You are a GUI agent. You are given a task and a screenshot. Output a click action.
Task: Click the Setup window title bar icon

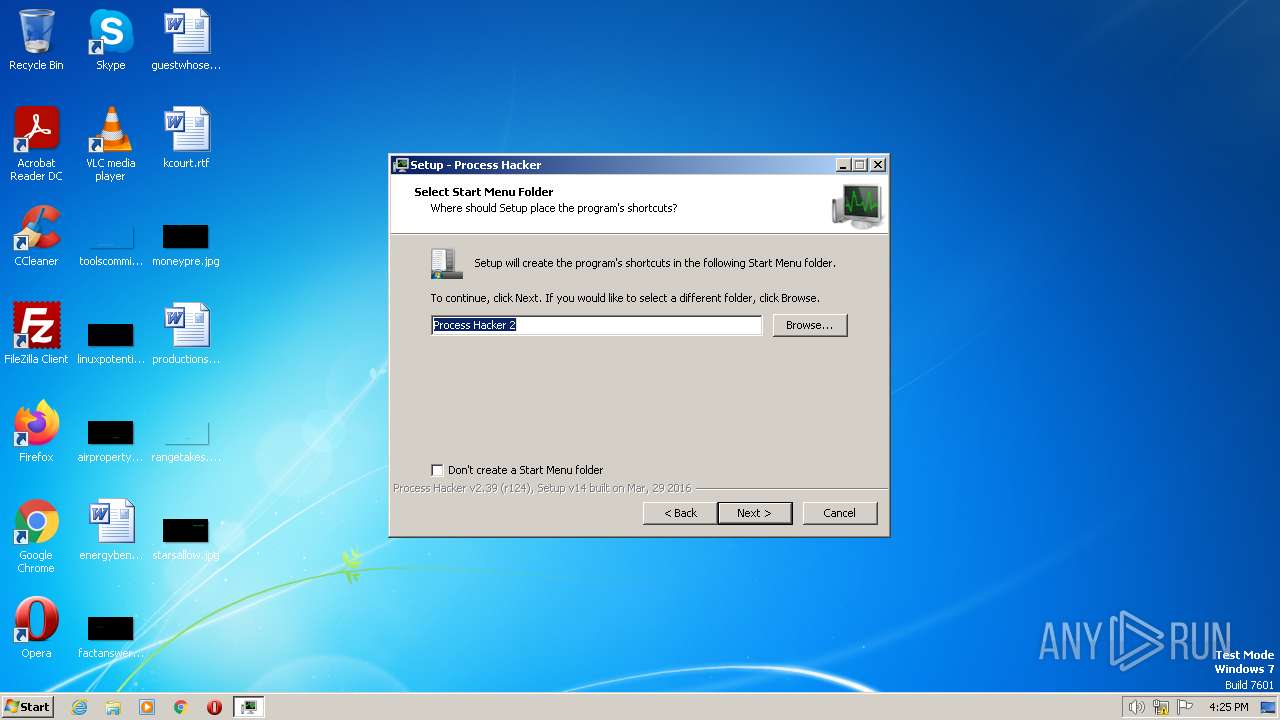click(x=401, y=165)
